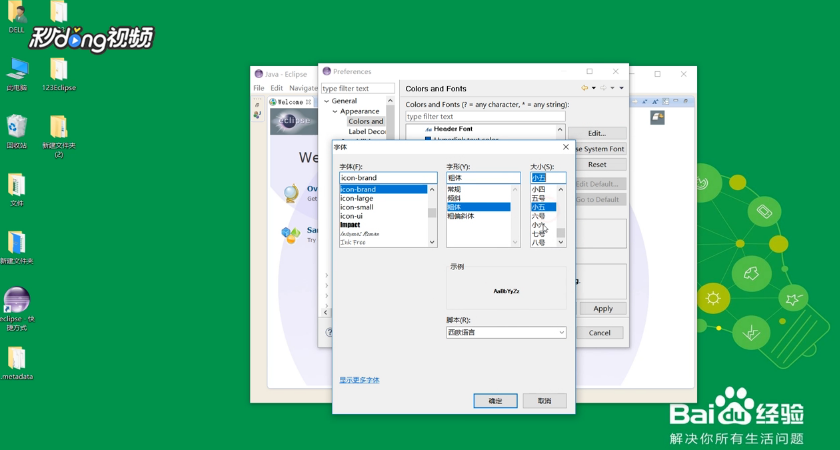Click the Apply button in Preferences
Image resolution: width=840 pixels, height=450 pixels.
click(603, 309)
